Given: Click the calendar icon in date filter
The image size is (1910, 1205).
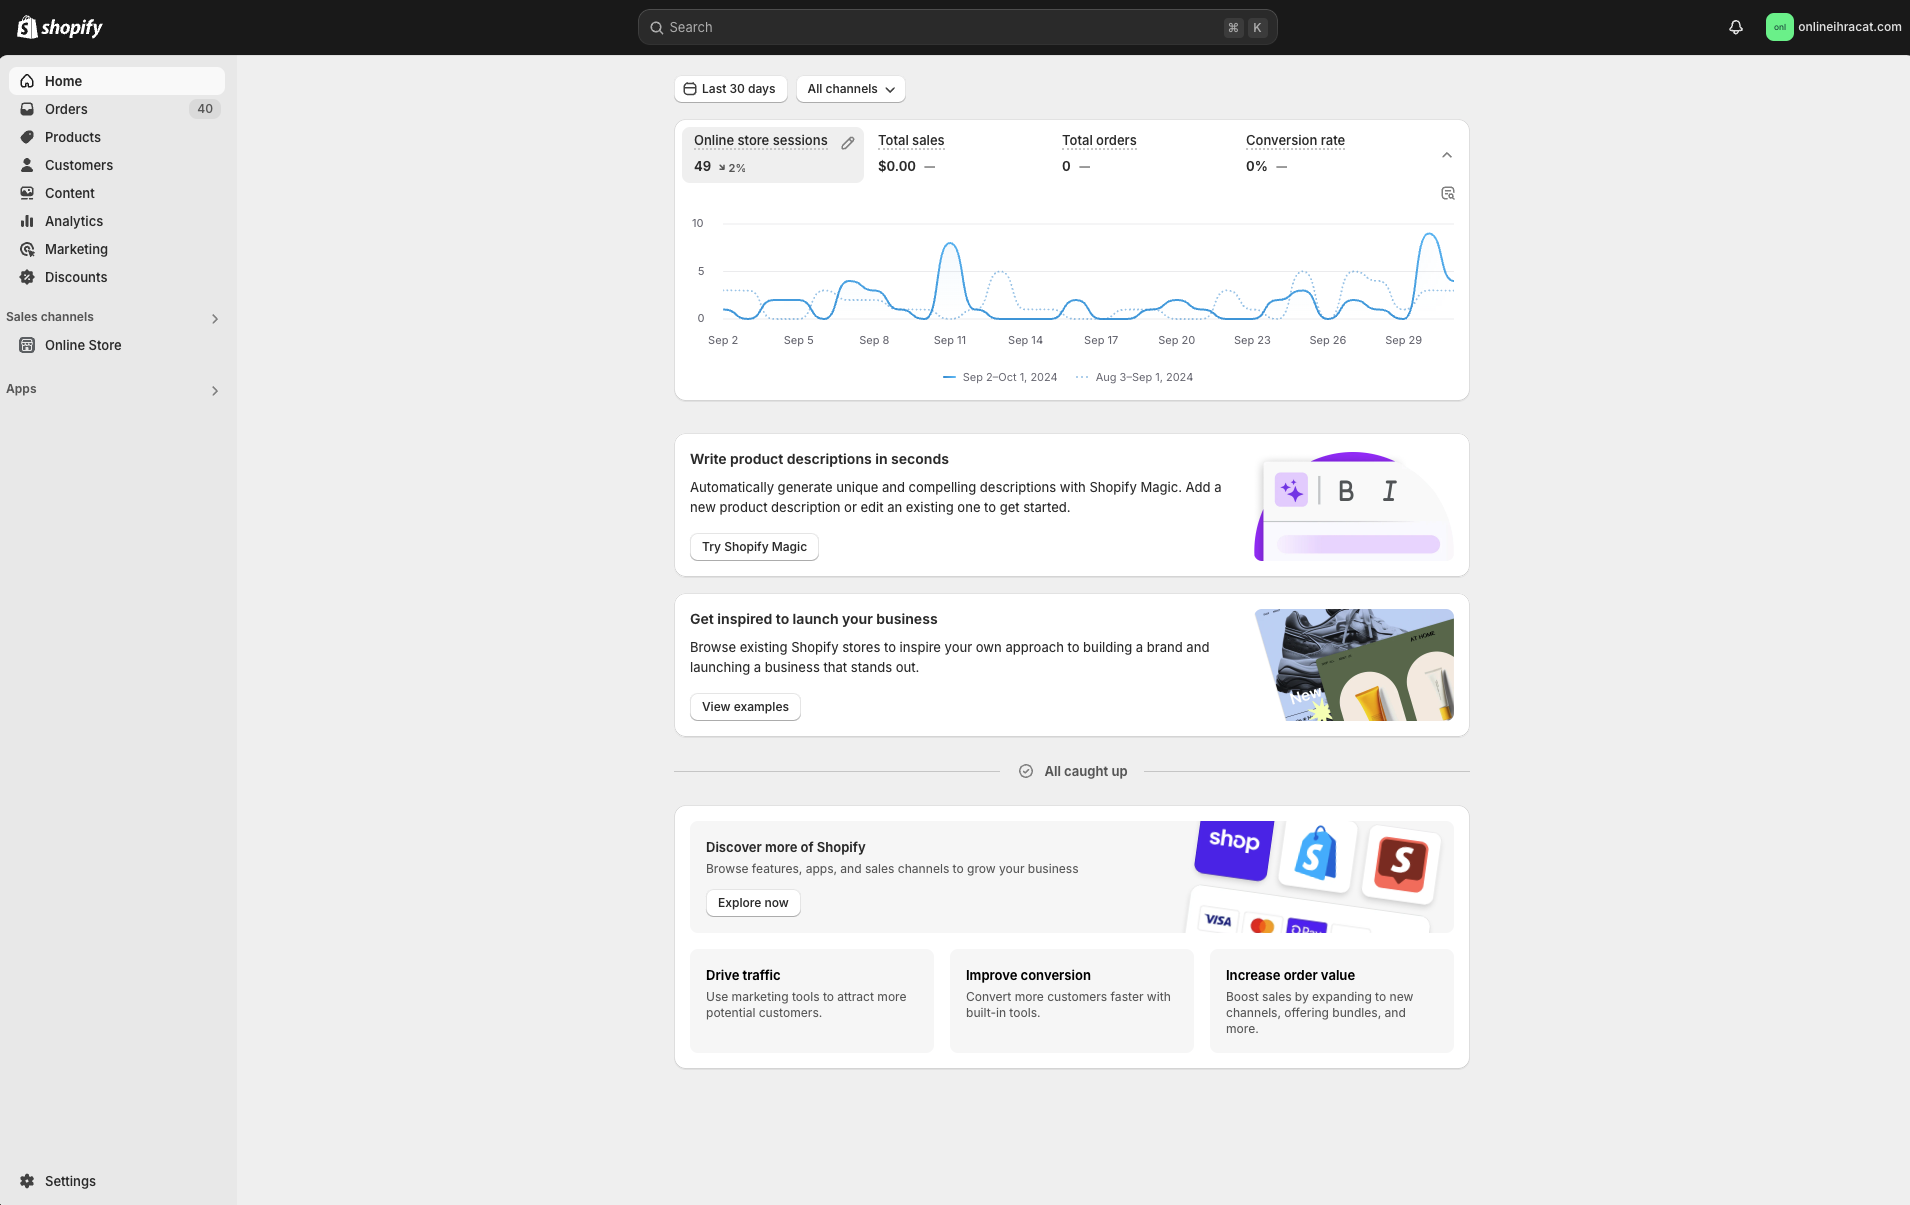Looking at the screenshot, I should [x=690, y=89].
